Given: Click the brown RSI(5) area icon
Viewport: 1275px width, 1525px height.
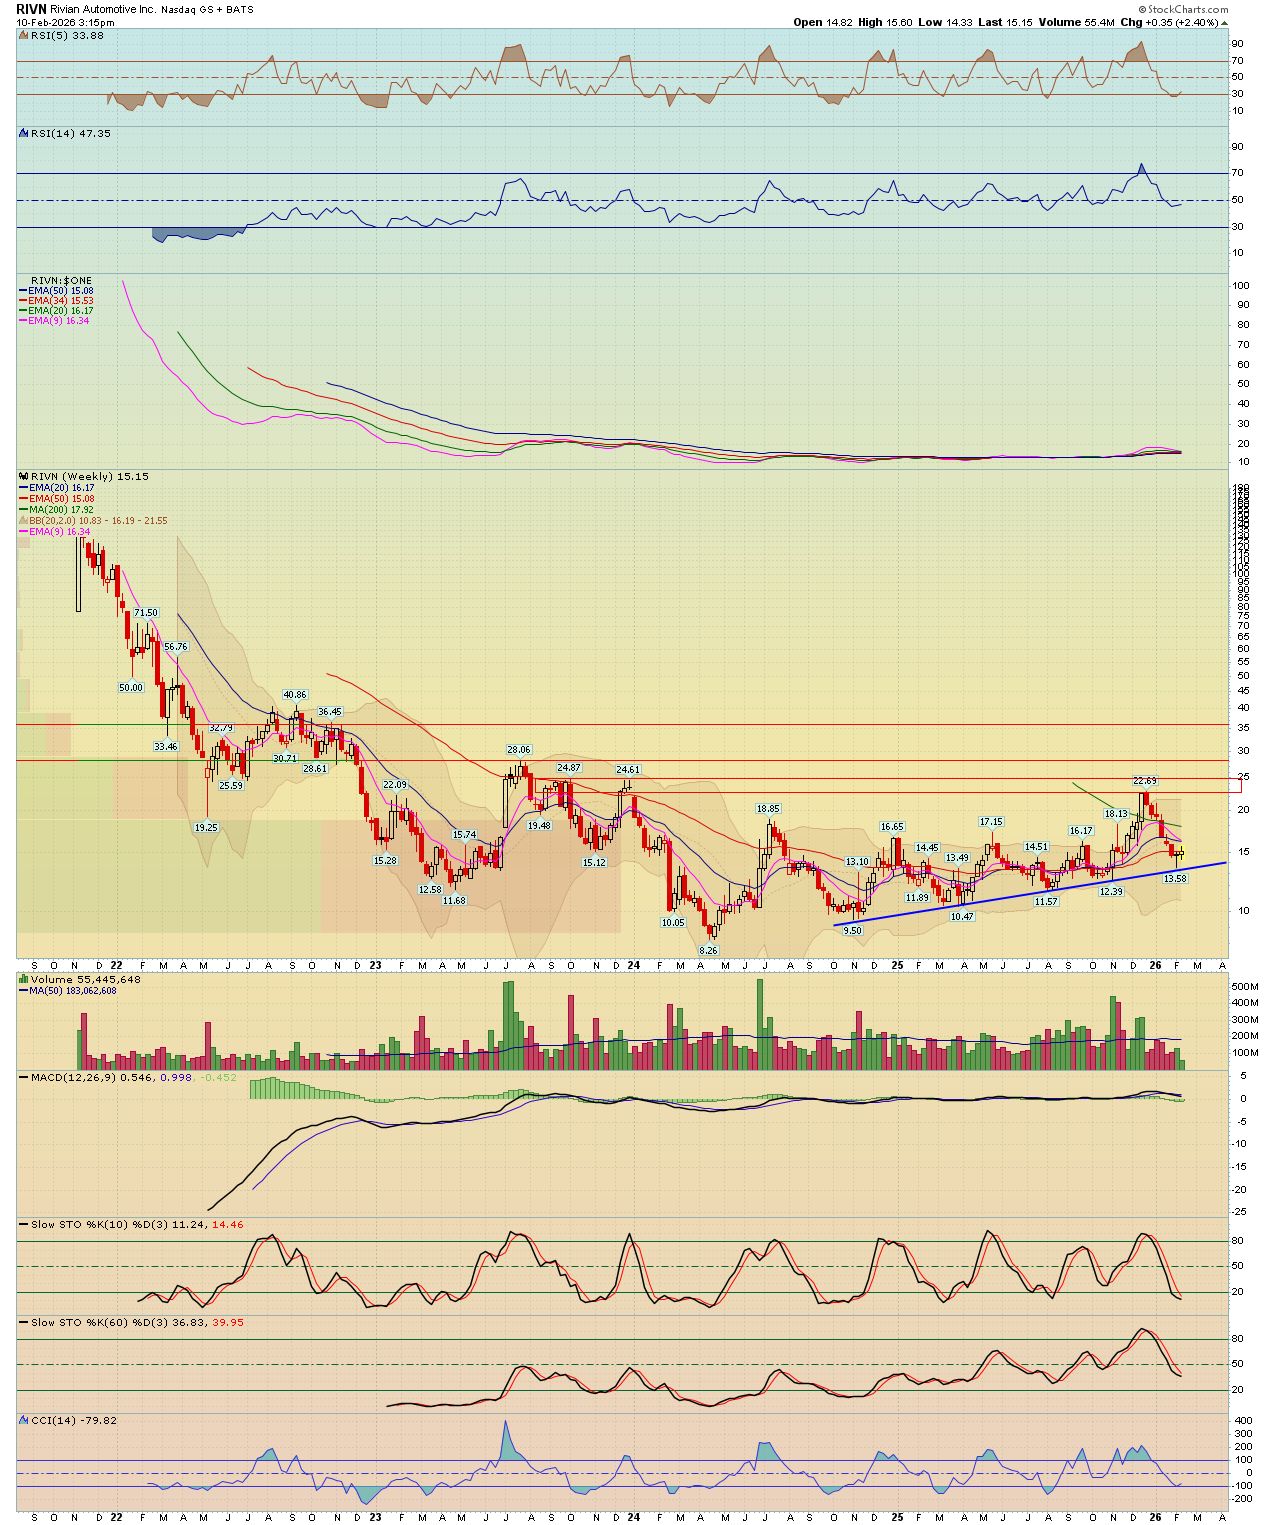Looking at the screenshot, I should (24, 36).
